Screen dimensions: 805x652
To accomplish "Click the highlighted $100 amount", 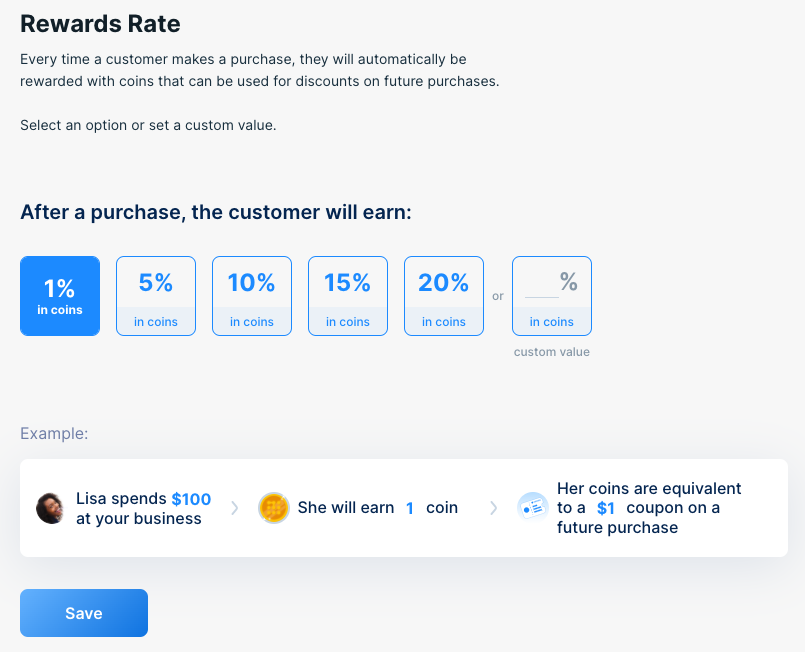I will [x=193, y=498].
